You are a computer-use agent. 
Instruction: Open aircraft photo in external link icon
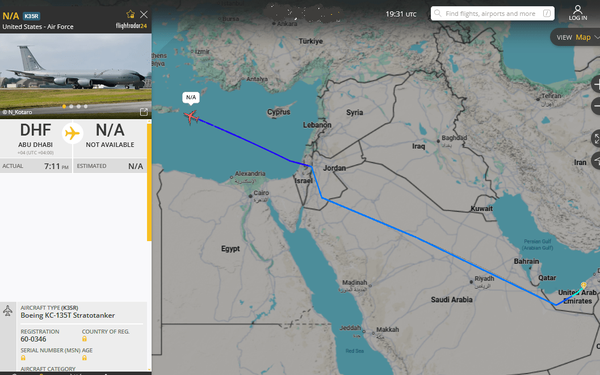click(144, 112)
